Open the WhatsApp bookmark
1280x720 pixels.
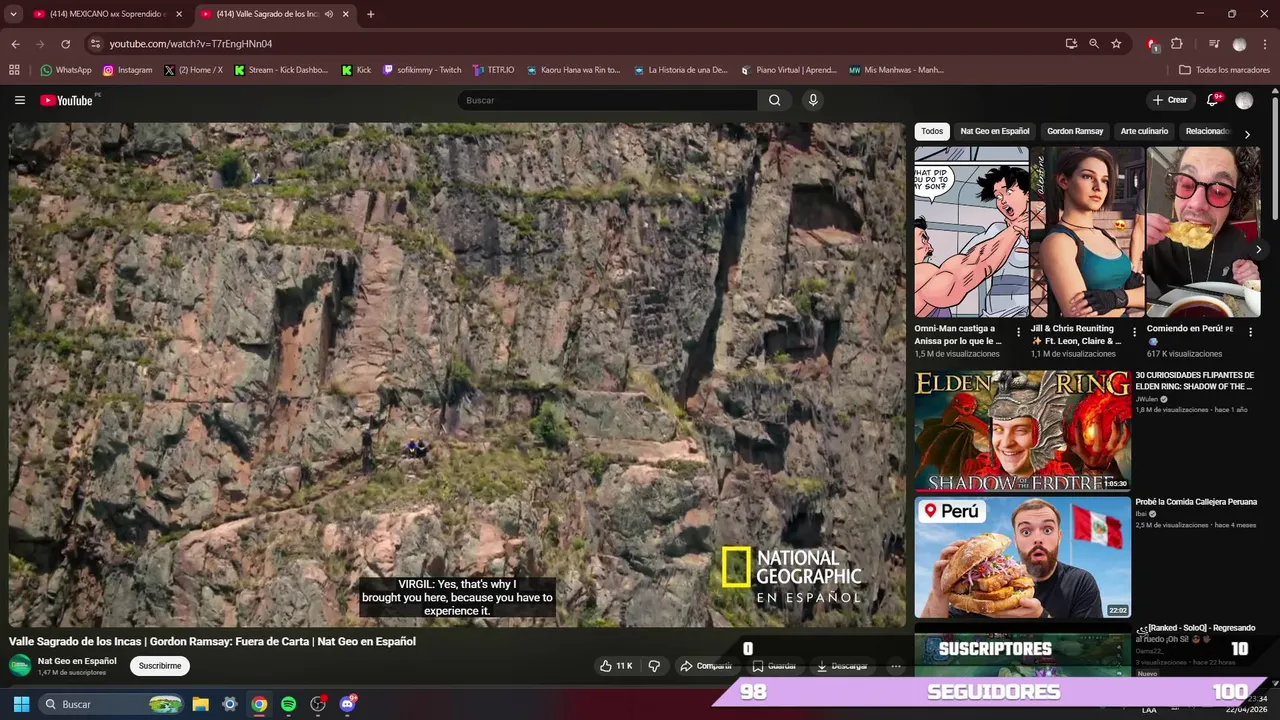pos(66,70)
